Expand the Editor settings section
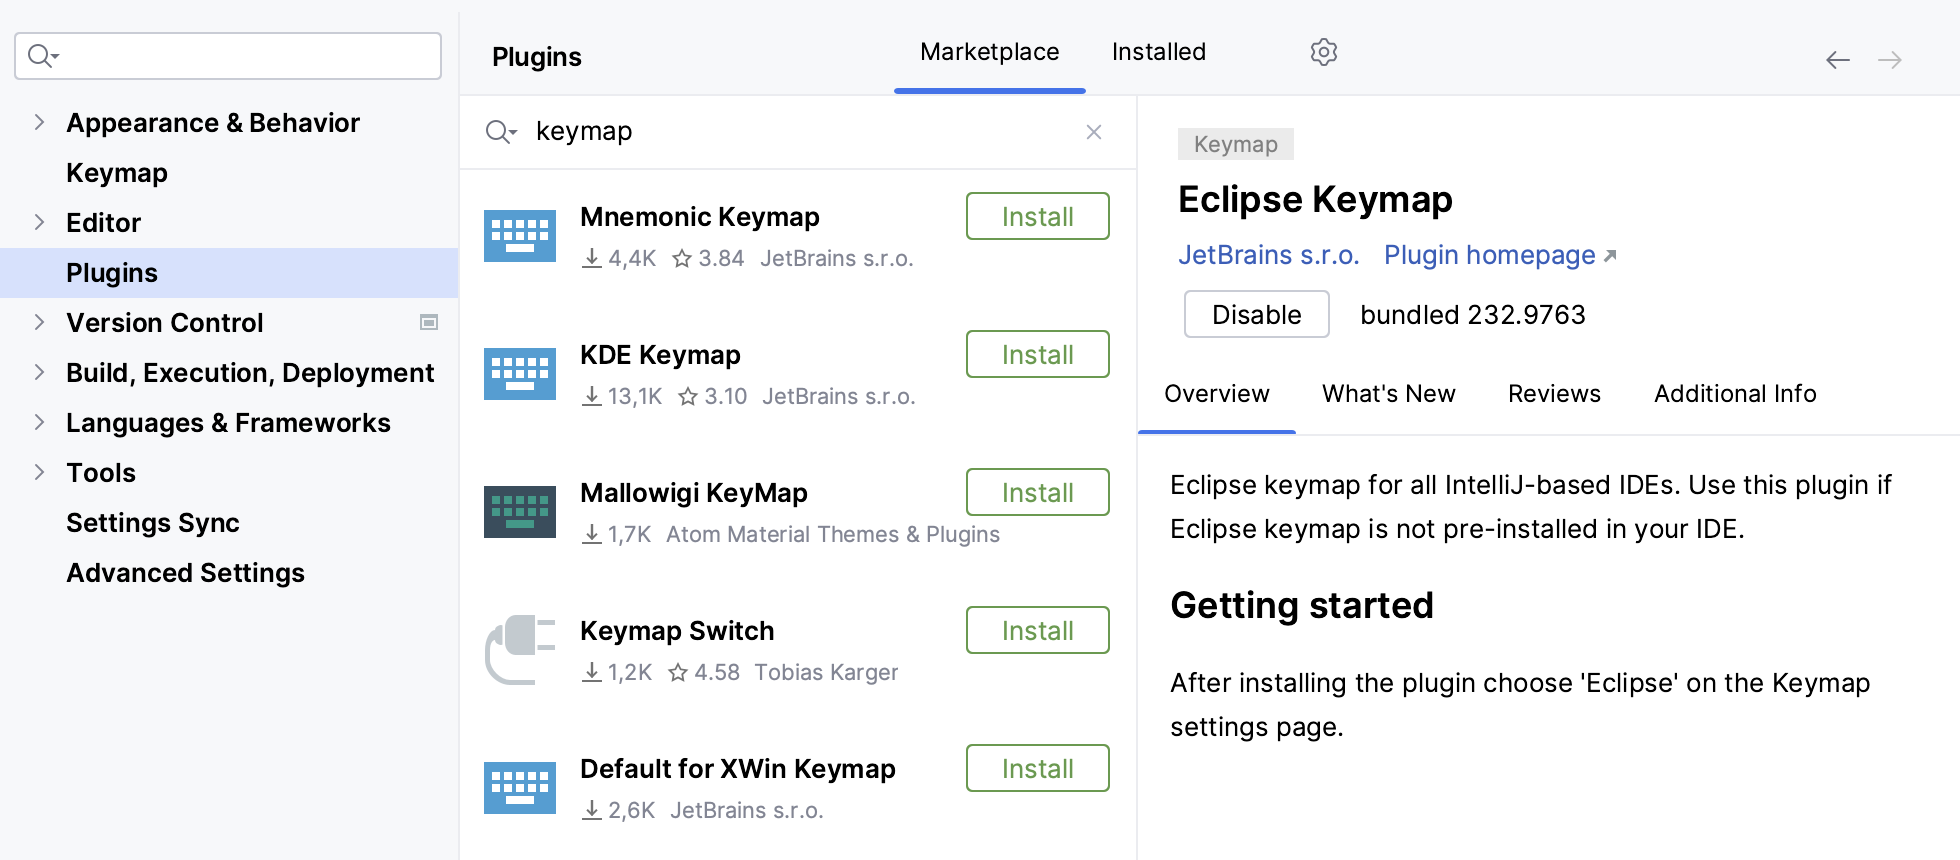1960x860 pixels. pos(39,222)
